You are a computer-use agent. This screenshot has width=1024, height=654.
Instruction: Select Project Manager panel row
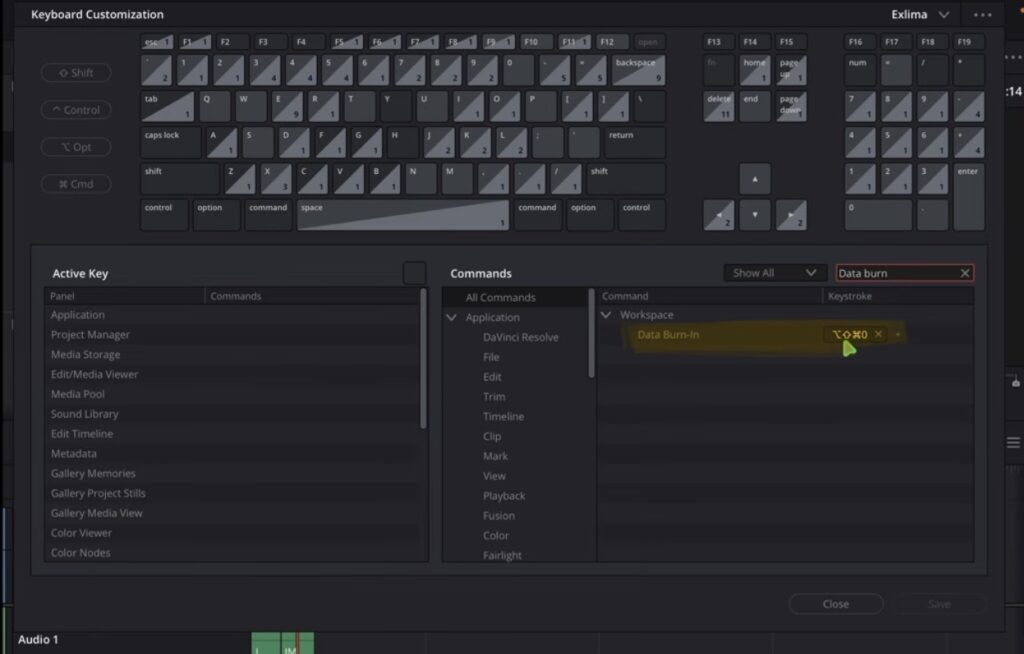pos(232,335)
